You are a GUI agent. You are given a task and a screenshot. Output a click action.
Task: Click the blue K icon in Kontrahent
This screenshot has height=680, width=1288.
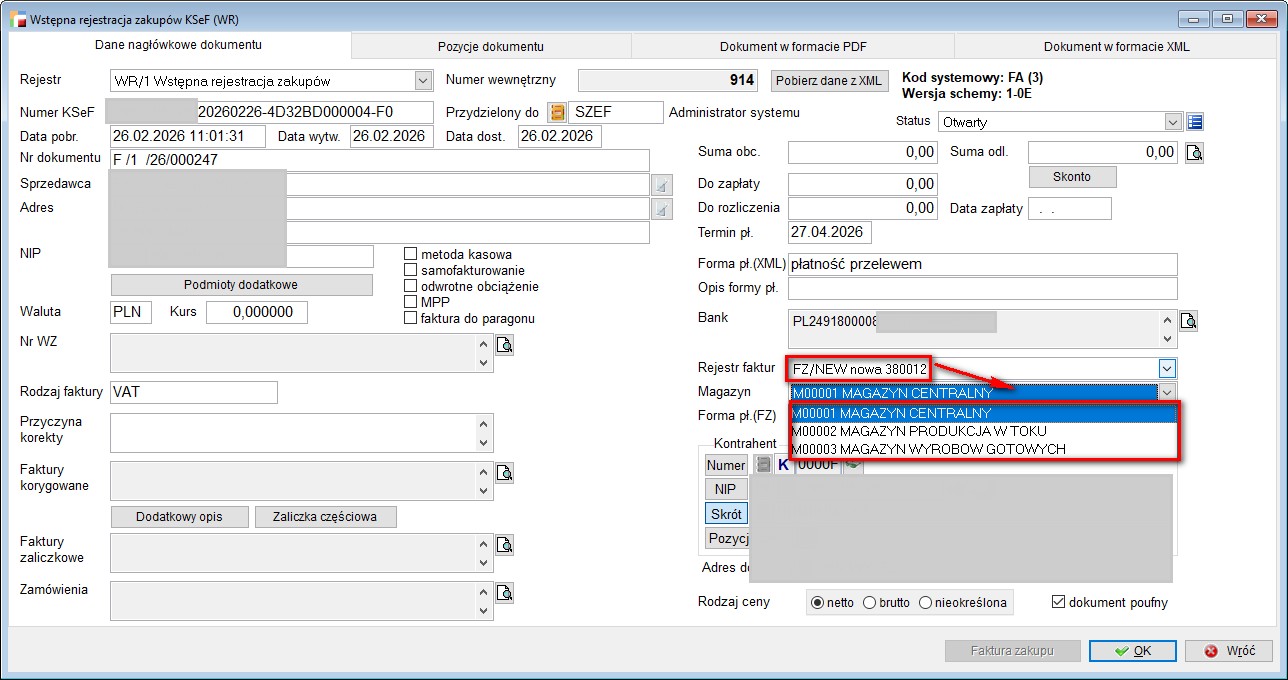pos(783,465)
